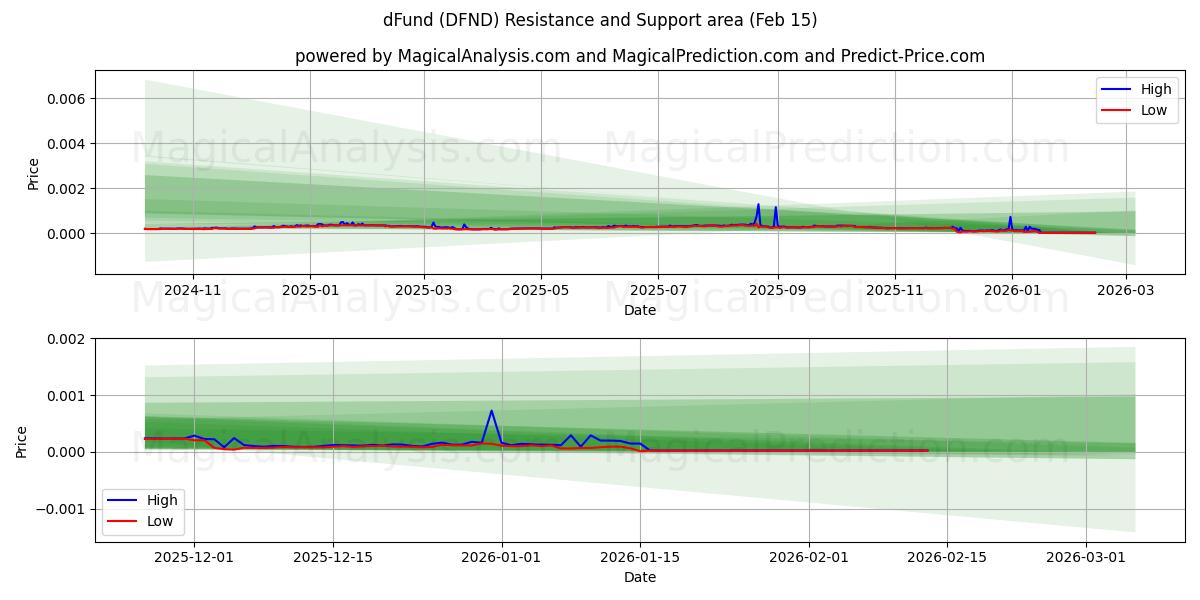Screen dimensions: 1200x600
Task: Click the '2026-03-01' tick label
Action: [x=1087, y=557]
